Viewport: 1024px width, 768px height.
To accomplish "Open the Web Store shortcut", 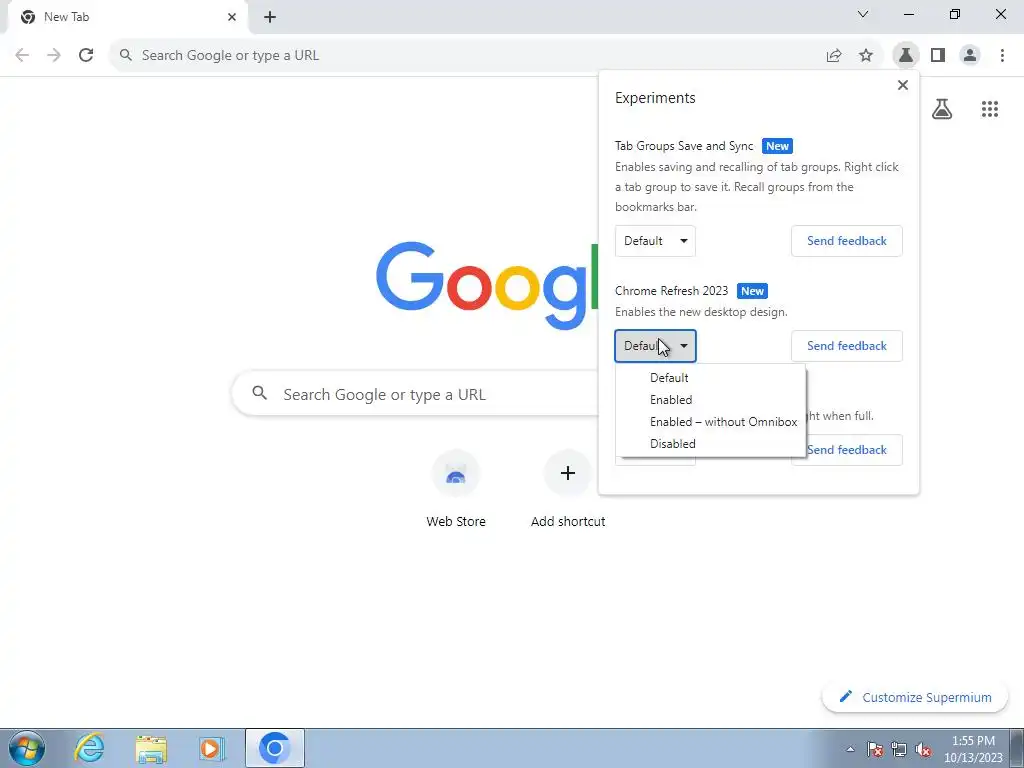I will (456, 488).
